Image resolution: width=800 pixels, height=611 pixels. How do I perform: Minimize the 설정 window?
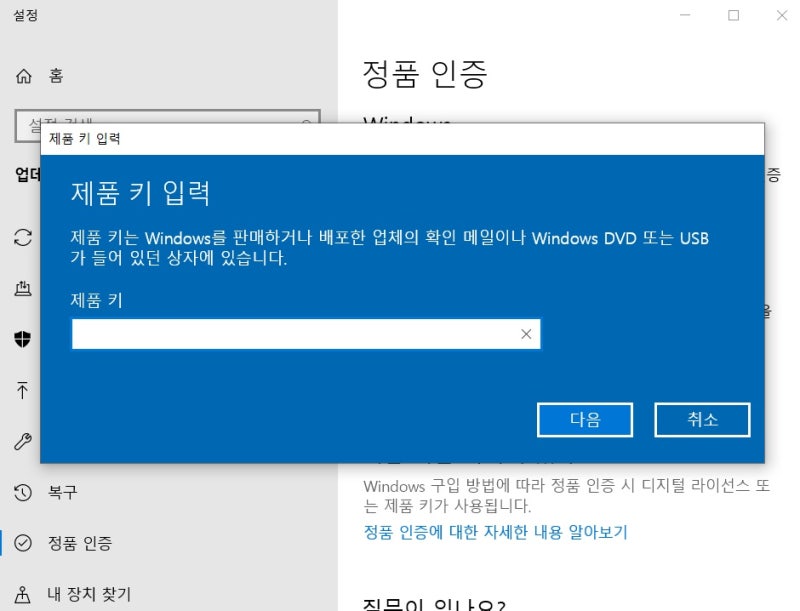point(685,15)
